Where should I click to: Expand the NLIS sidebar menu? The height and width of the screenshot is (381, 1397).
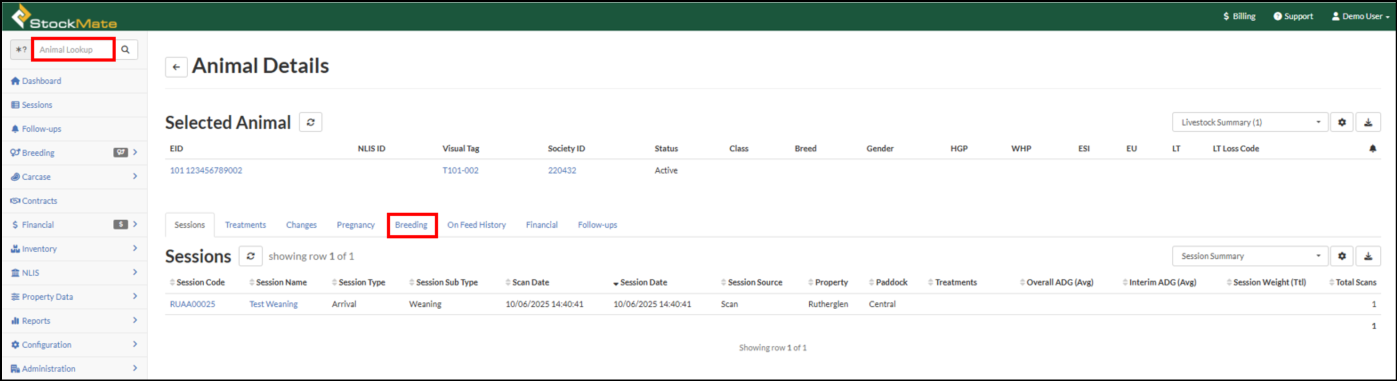click(74, 273)
